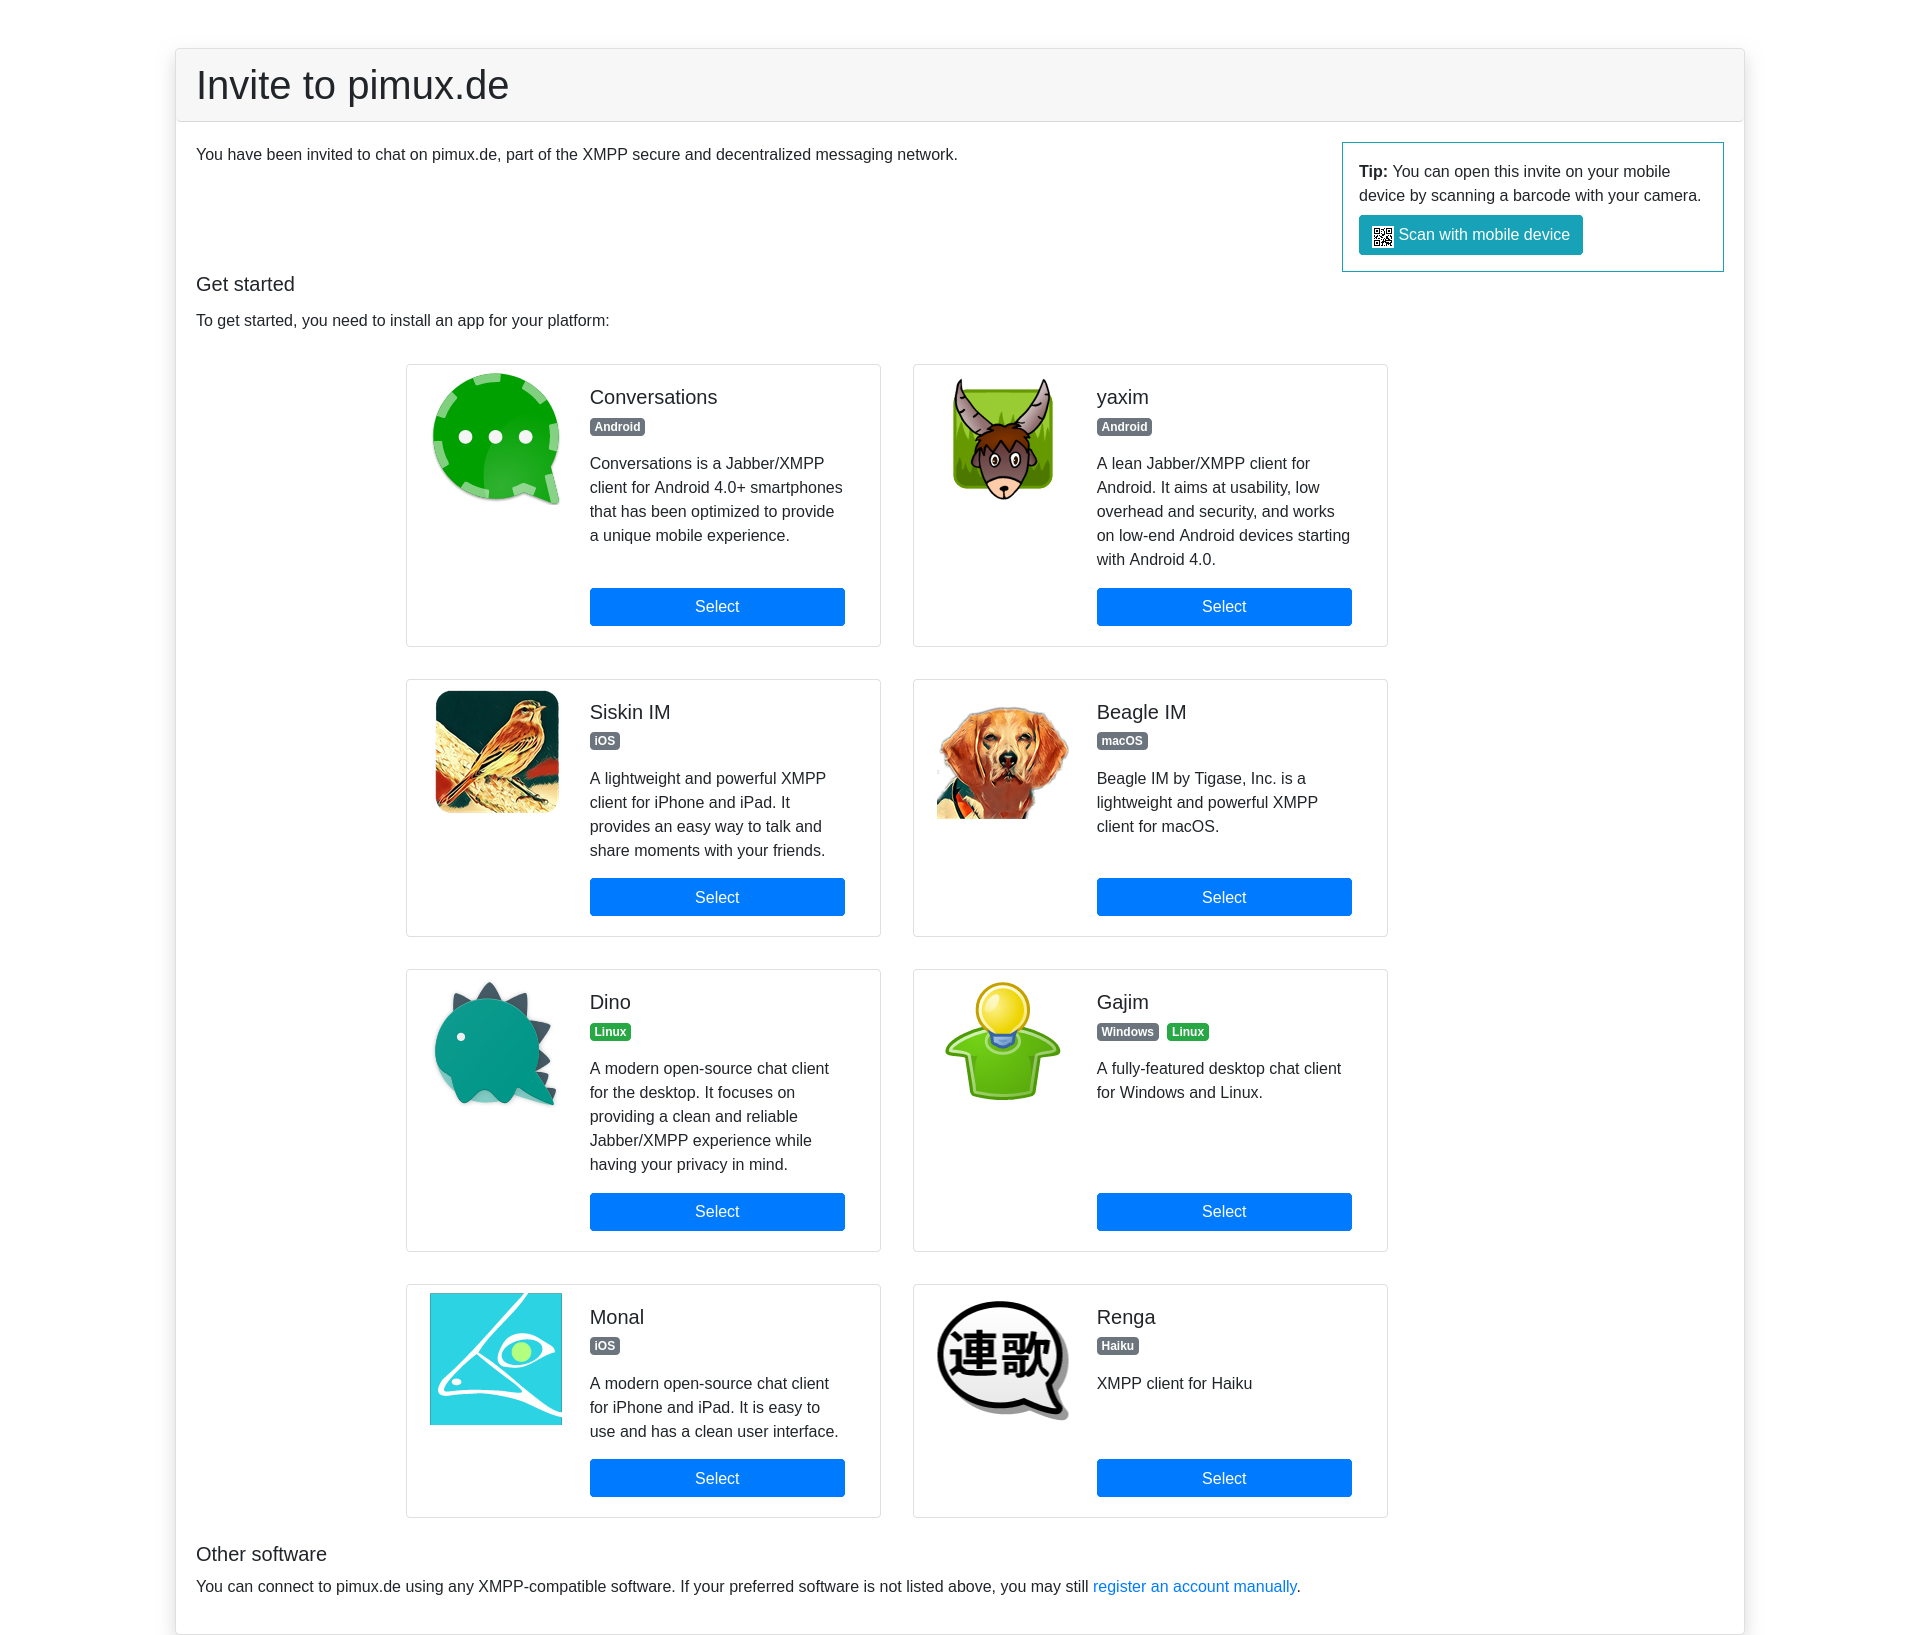Click the Dino teal dinosaur icon
Image resolution: width=1920 pixels, height=1635 pixels.
tap(494, 1044)
